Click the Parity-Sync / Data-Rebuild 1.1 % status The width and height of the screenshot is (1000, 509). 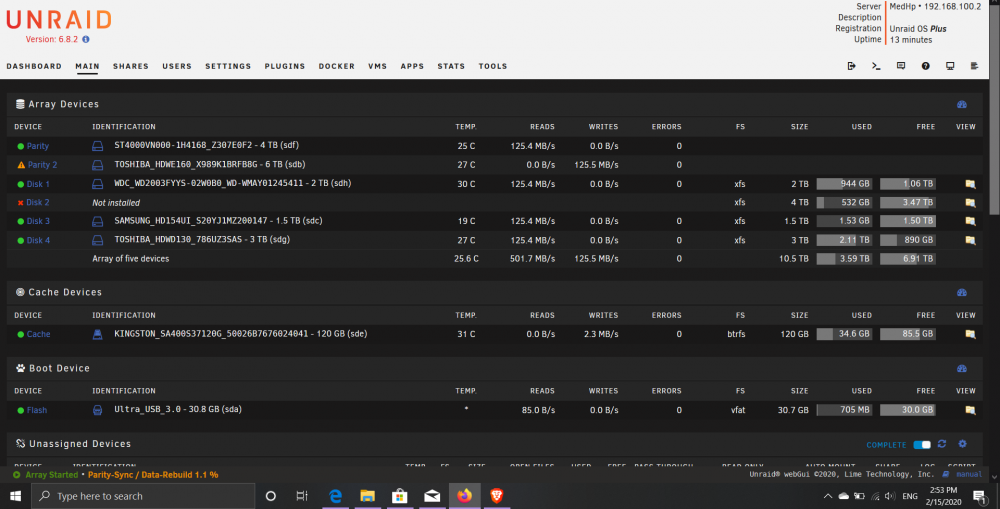(153, 475)
